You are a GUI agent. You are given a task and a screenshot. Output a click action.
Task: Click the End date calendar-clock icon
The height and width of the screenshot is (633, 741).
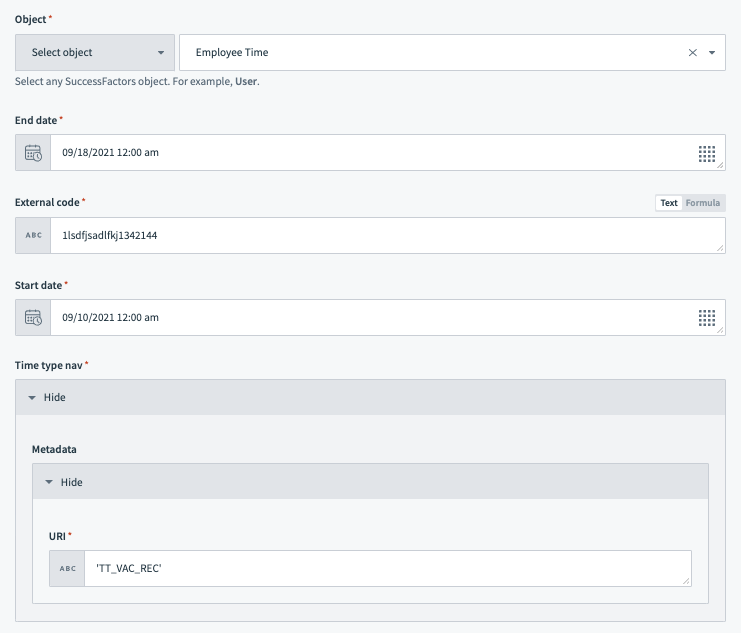[x=33, y=153]
